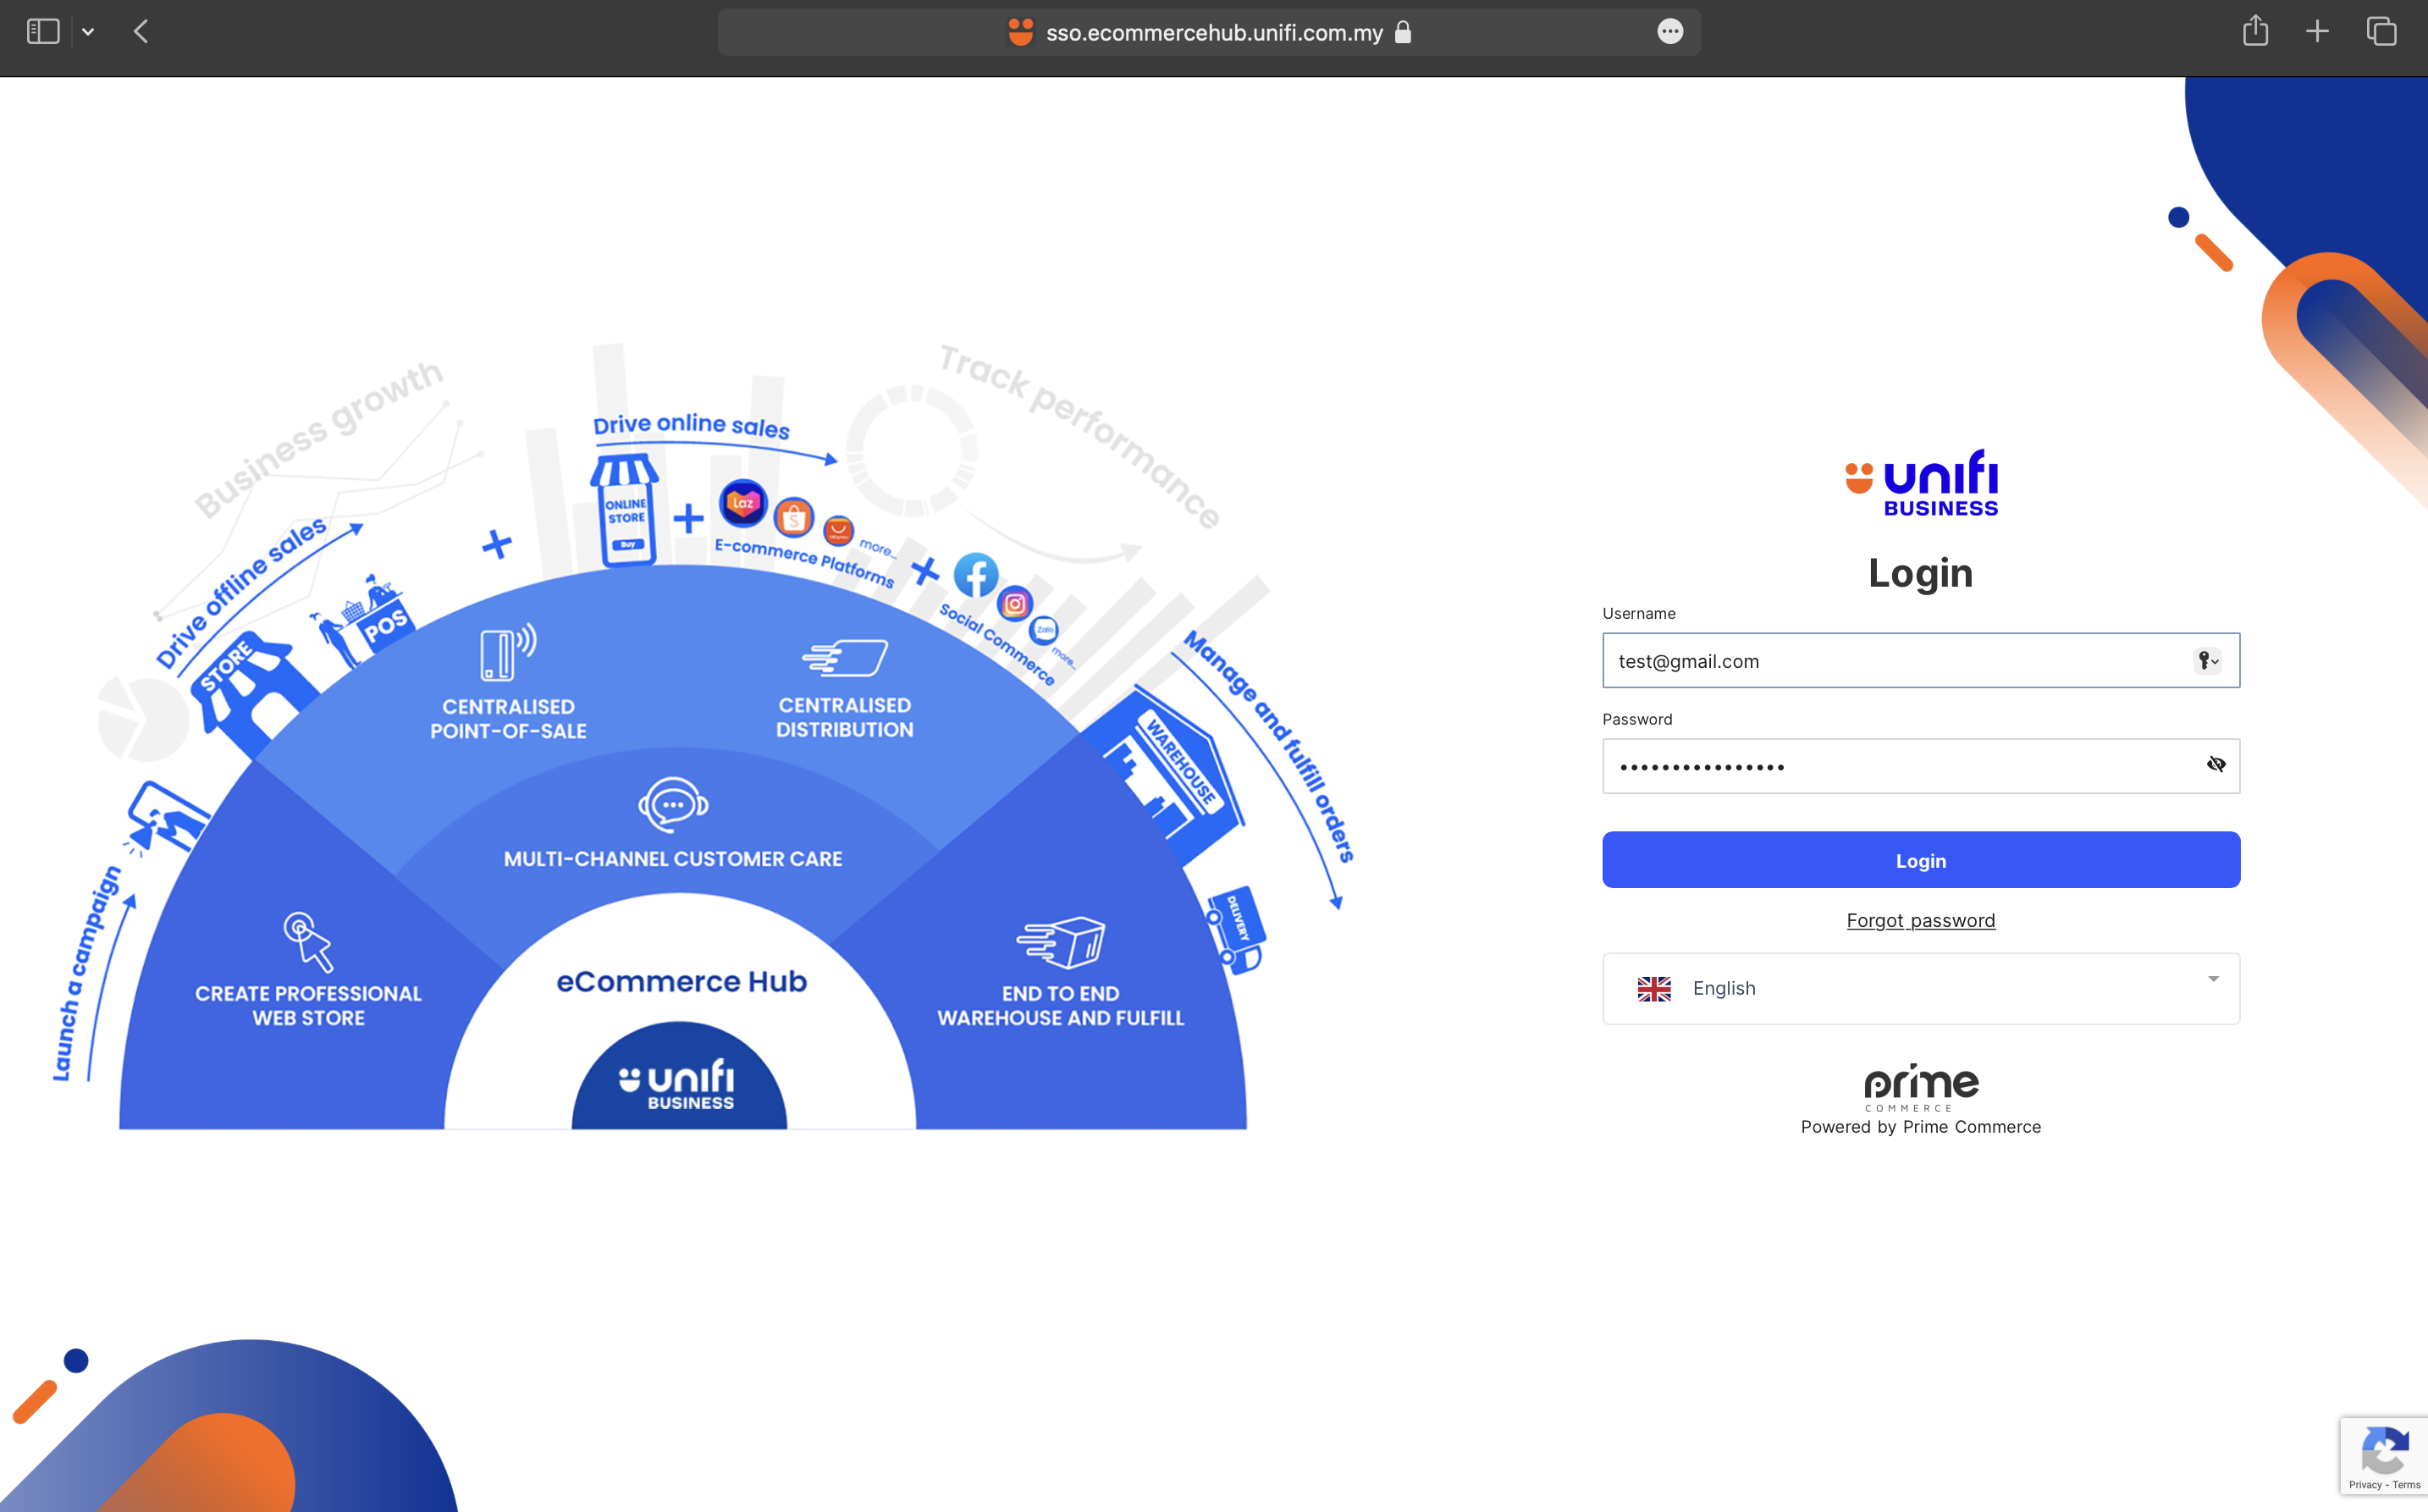Image resolution: width=2428 pixels, height=1512 pixels.
Task: Click the Prime Commerce logo
Action: tap(1920, 1086)
